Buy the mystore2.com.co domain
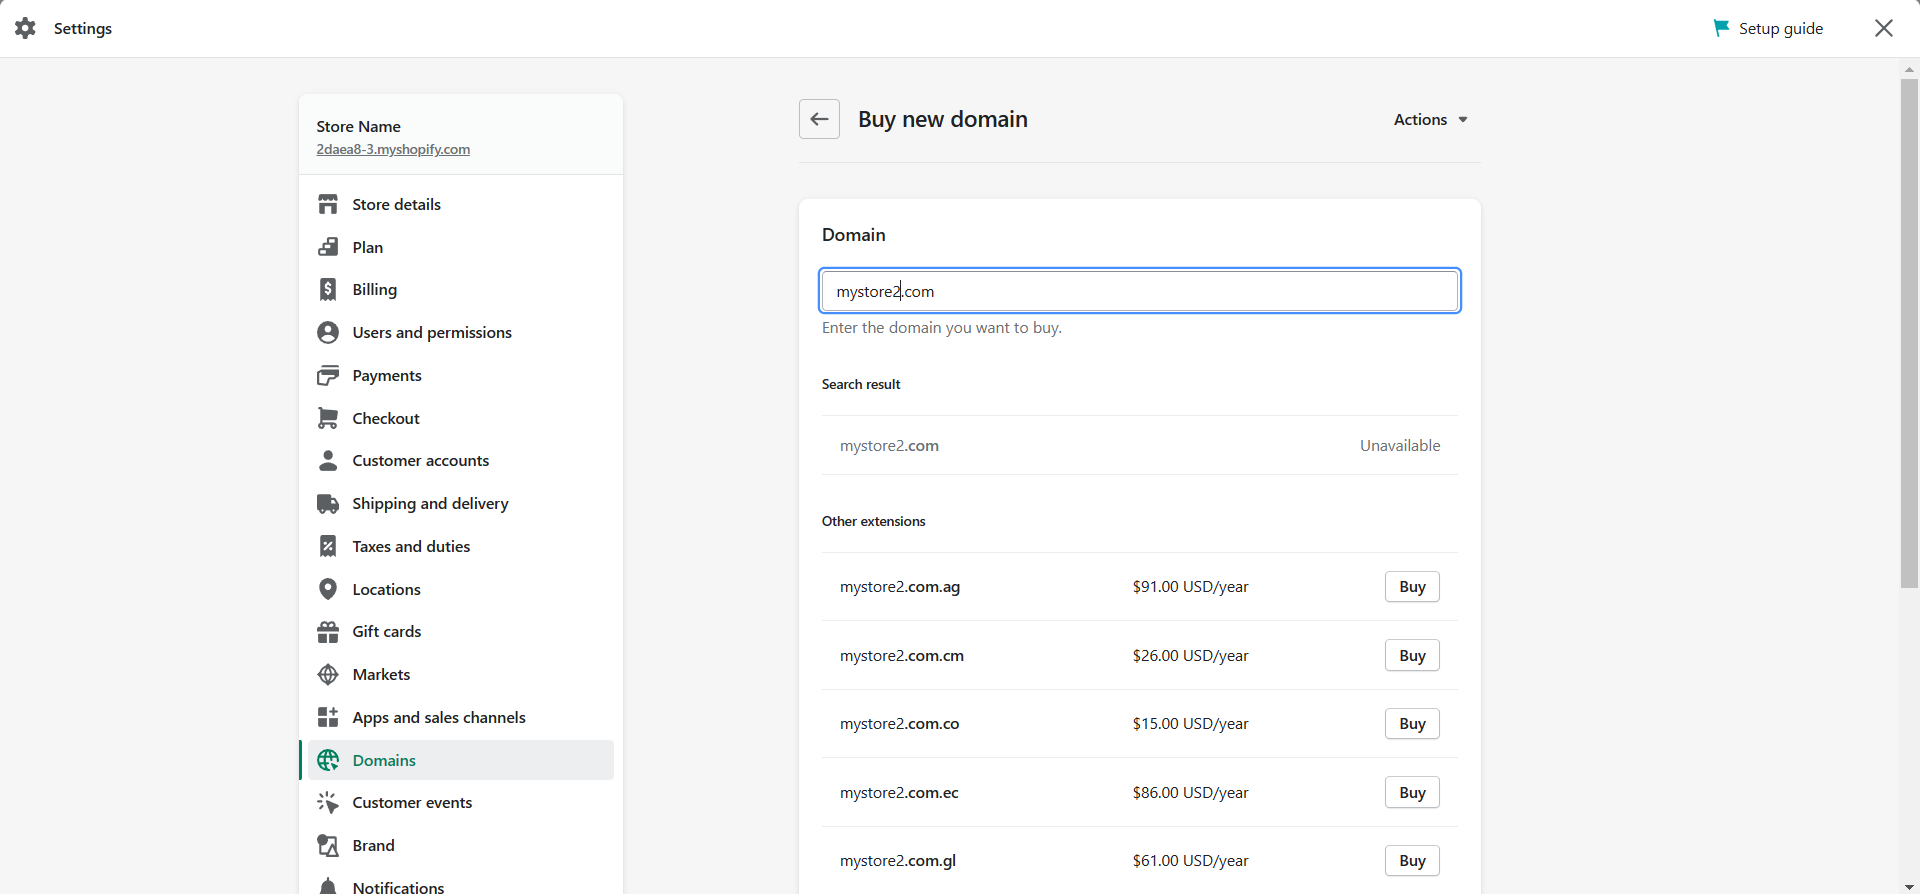The height and width of the screenshot is (894, 1920). click(x=1412, y=724)
